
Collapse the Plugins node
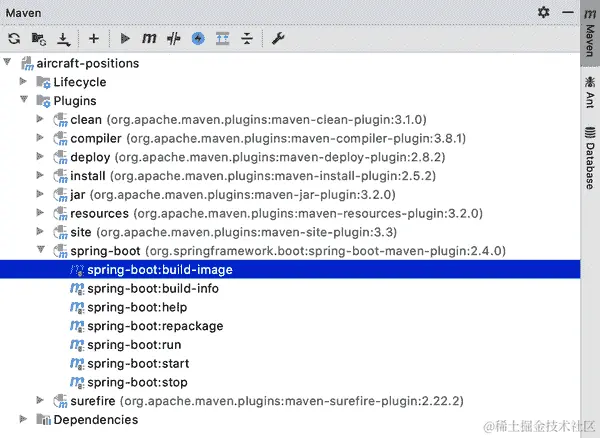tap(24, 99)
